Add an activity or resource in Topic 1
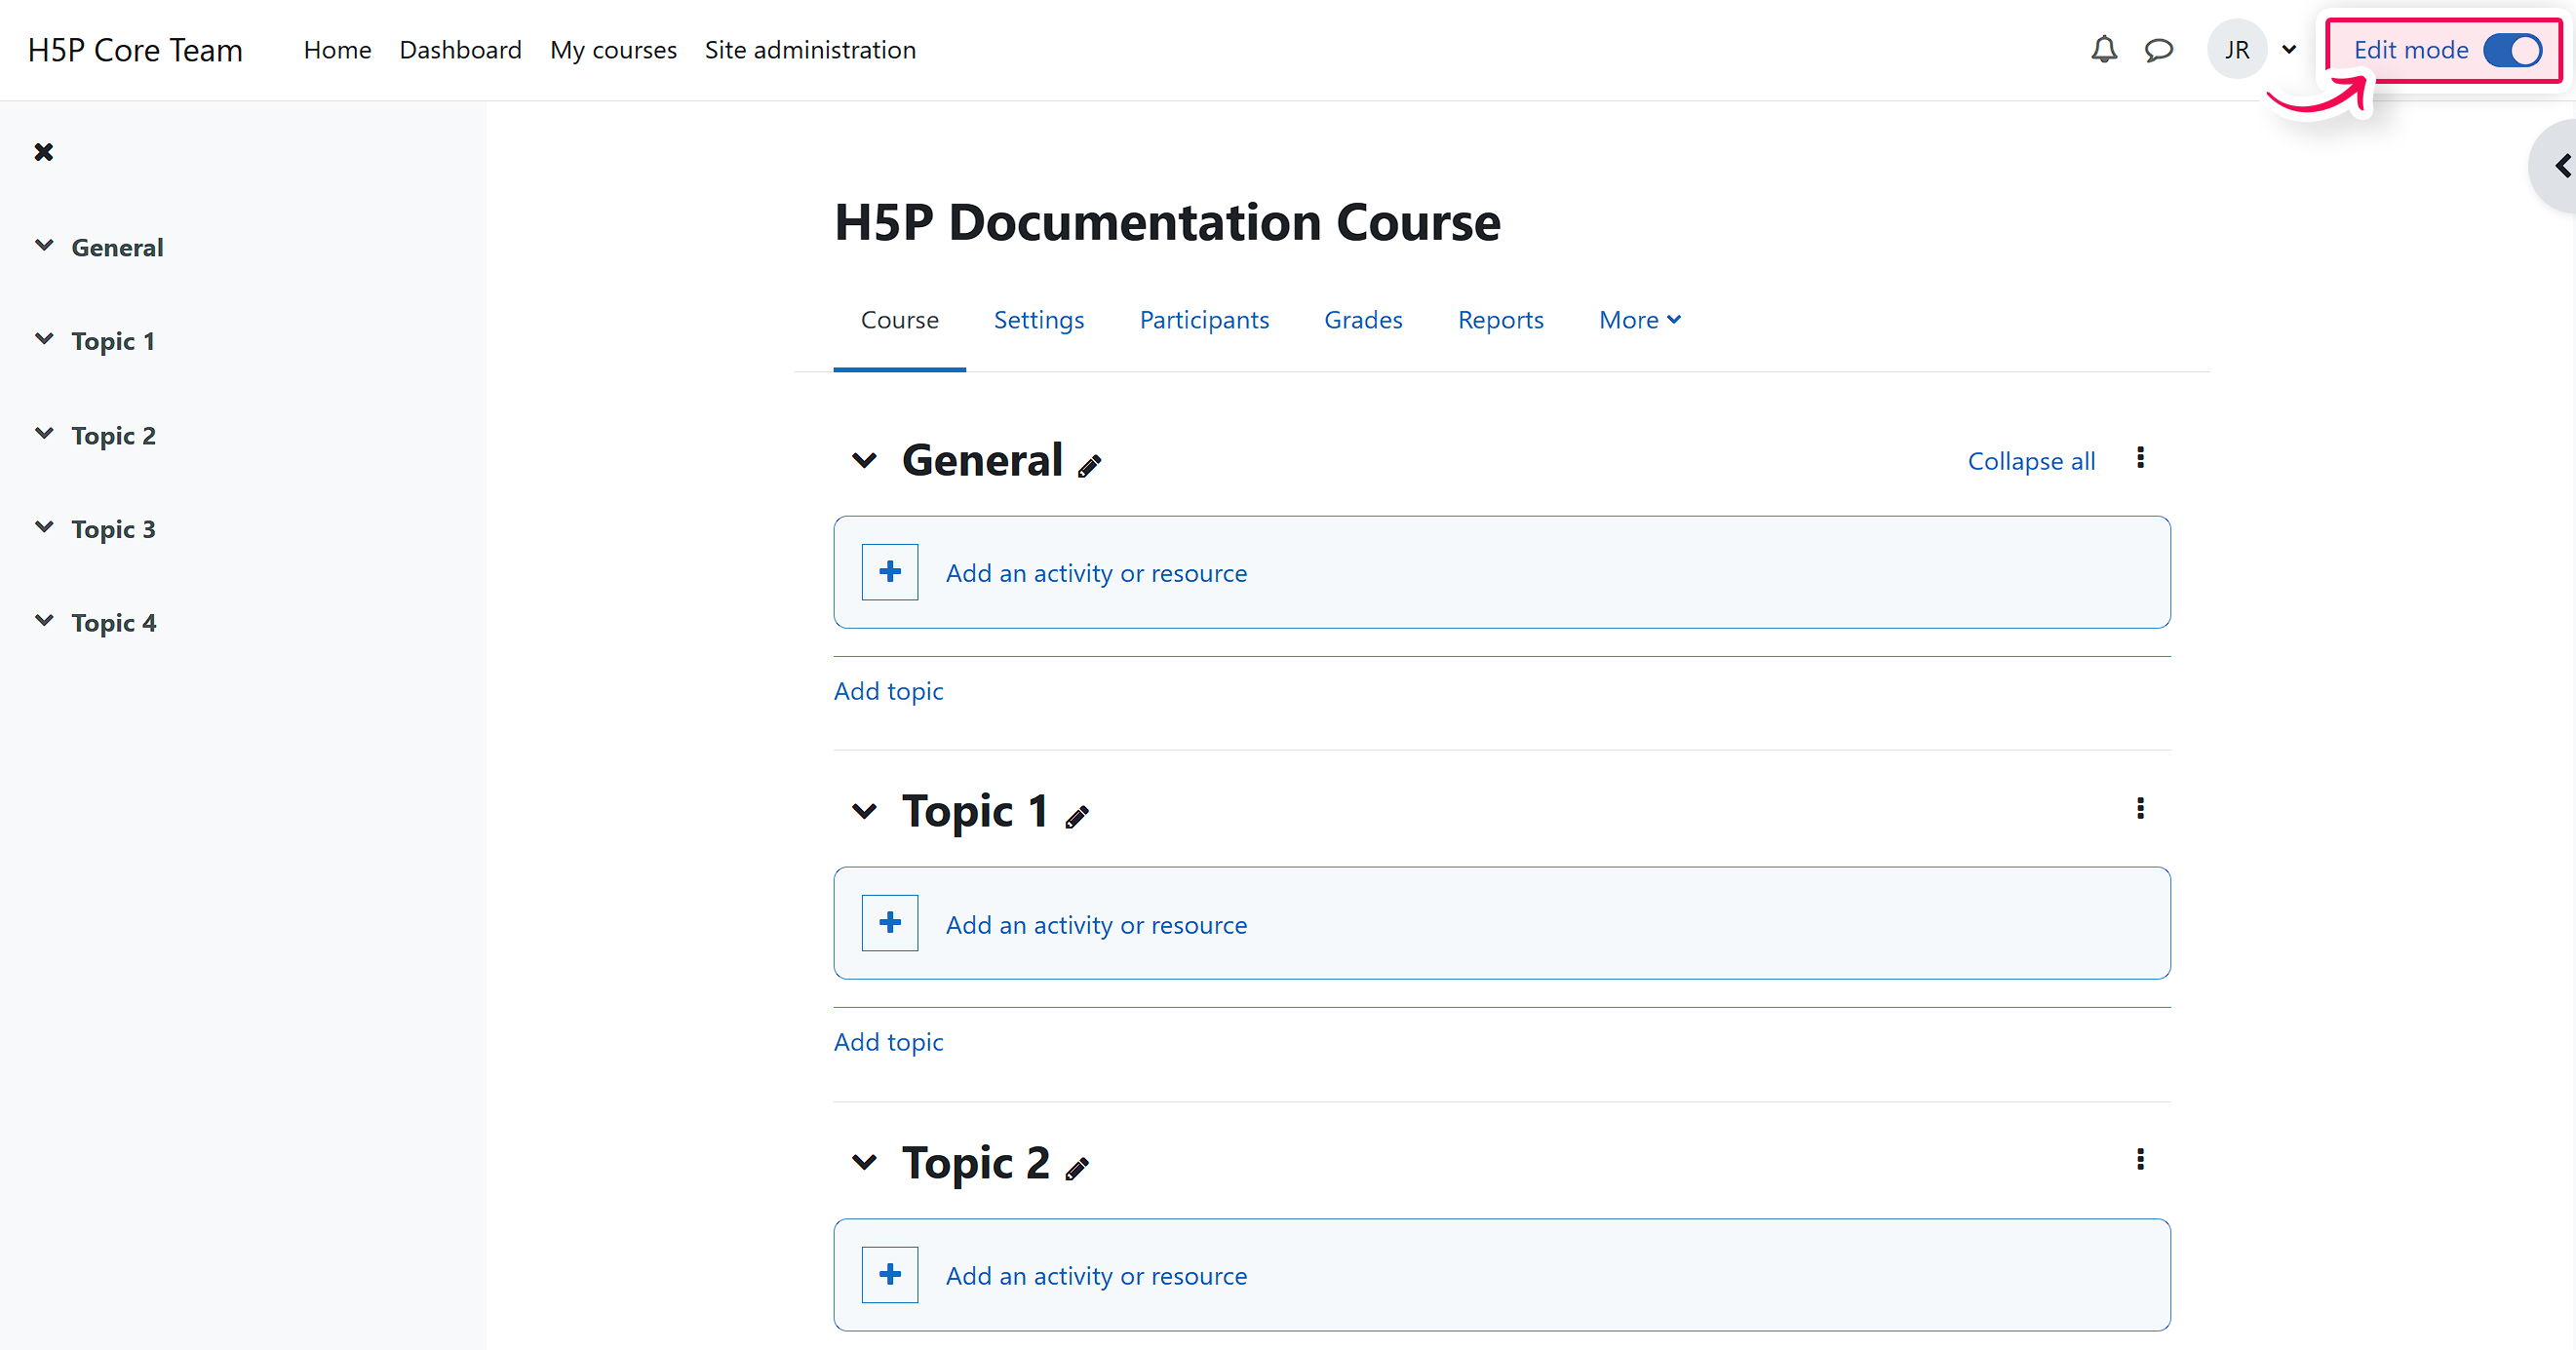 [1501, 923]
